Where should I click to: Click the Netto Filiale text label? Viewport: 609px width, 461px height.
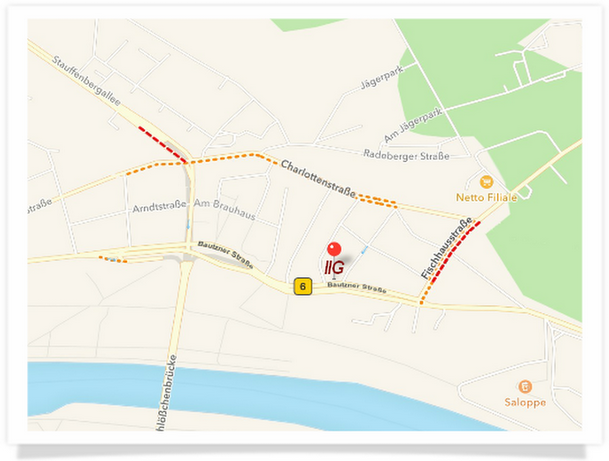click(486, 198)
